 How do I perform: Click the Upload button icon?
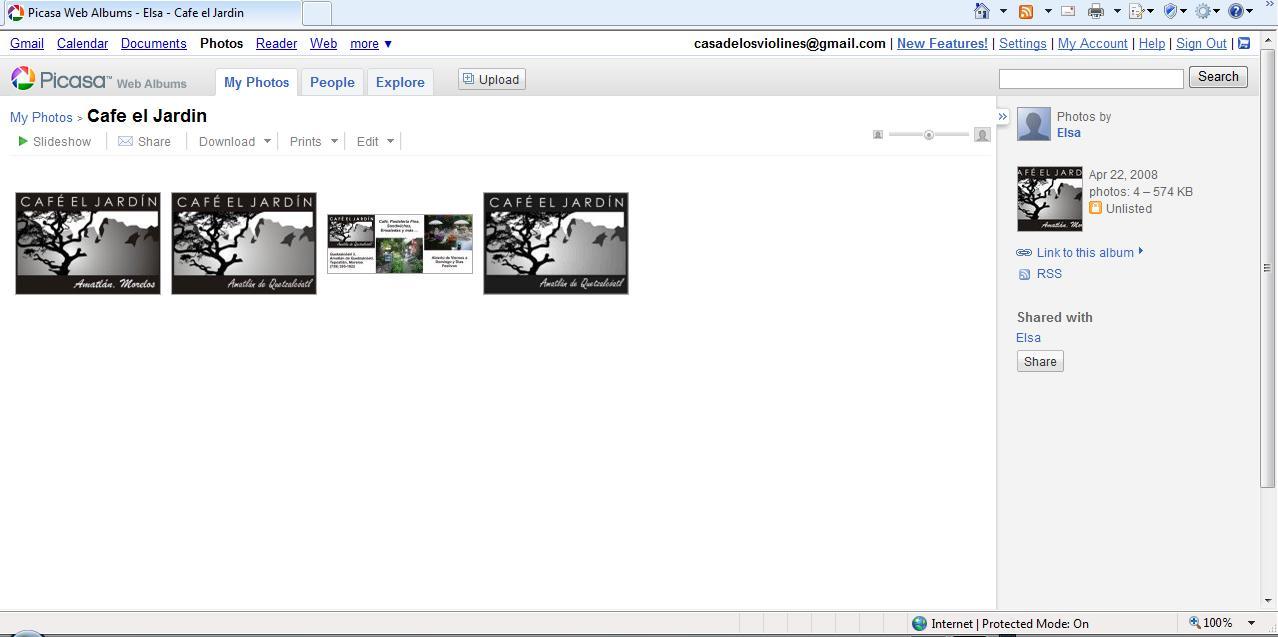point(469,79)
